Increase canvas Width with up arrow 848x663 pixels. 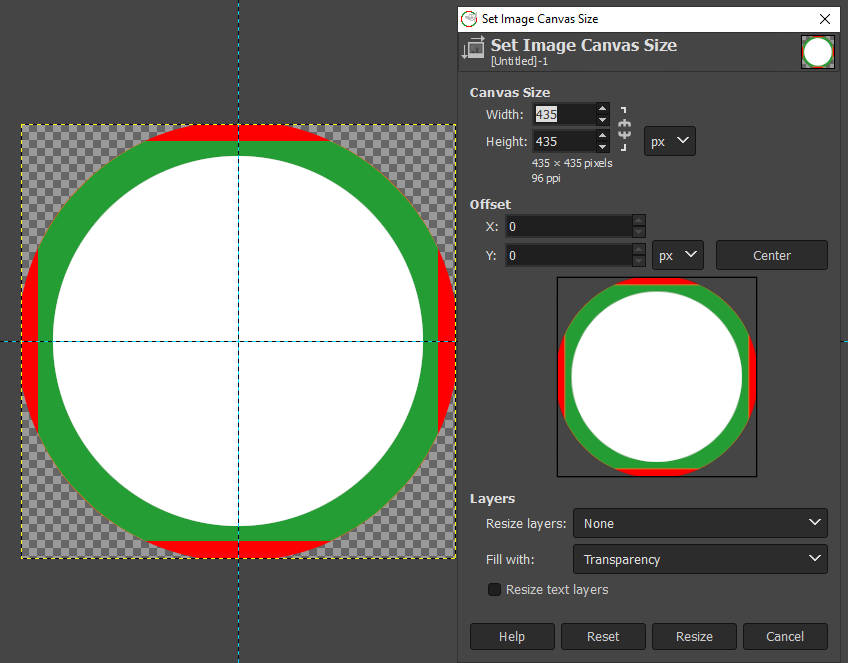(602, 108)
